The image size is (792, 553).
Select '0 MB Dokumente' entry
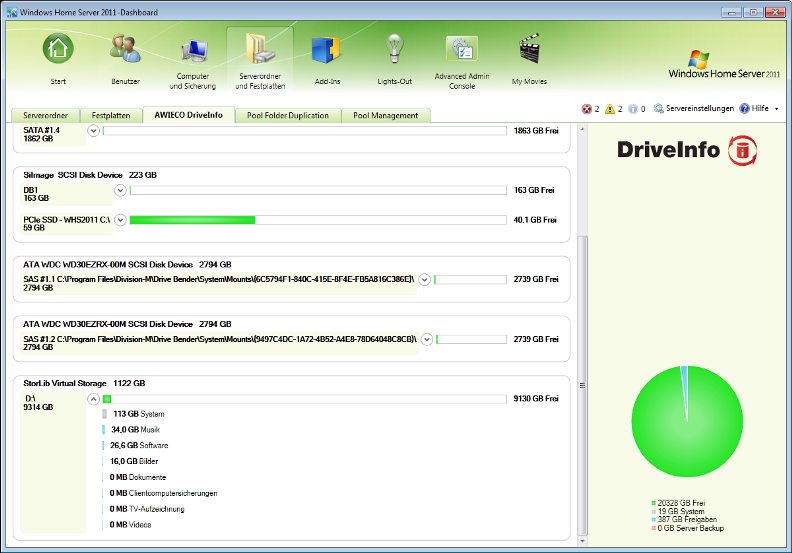coord(134,477)
